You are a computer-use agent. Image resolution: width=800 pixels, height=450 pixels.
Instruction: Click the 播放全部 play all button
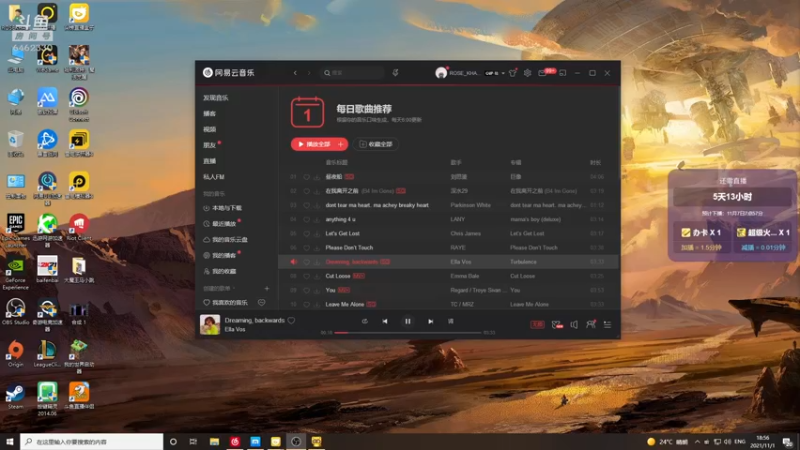point(313,144)
